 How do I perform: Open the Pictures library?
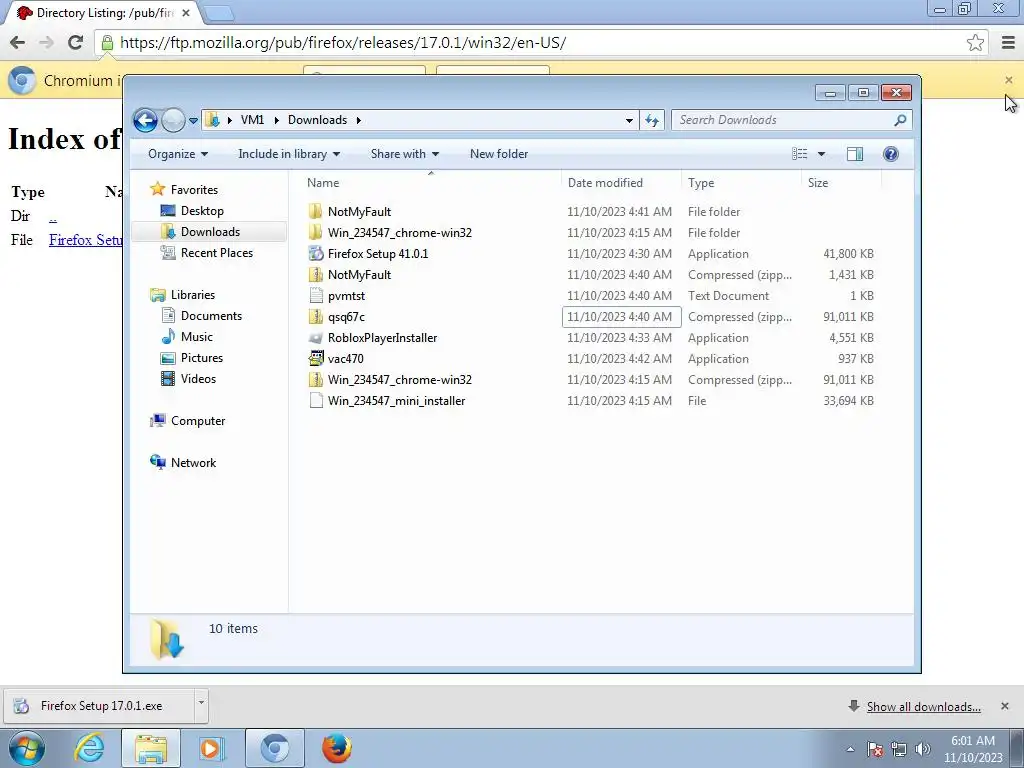pyautogui.click(x=201, y=358)
